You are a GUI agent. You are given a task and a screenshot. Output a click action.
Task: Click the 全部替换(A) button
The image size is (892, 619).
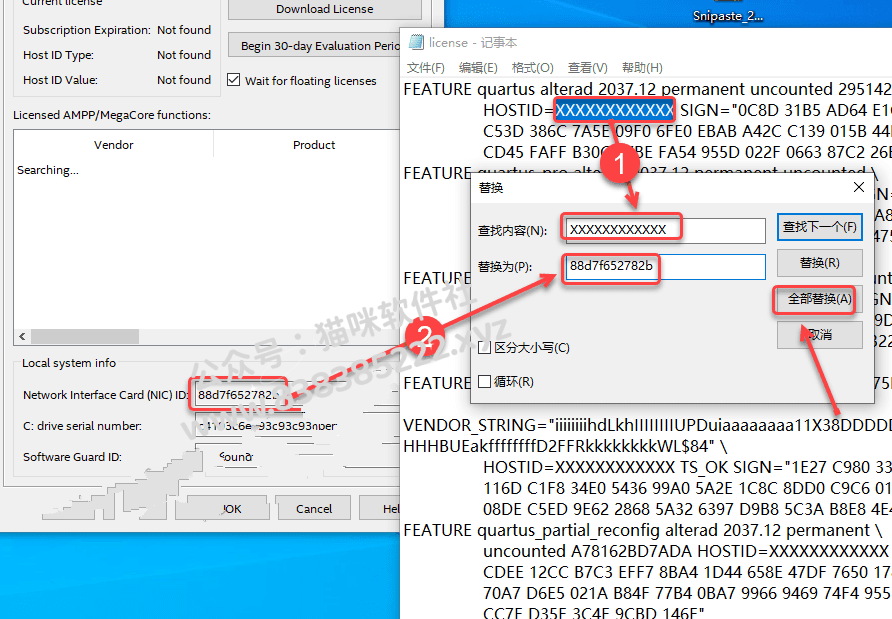[819, 299]
